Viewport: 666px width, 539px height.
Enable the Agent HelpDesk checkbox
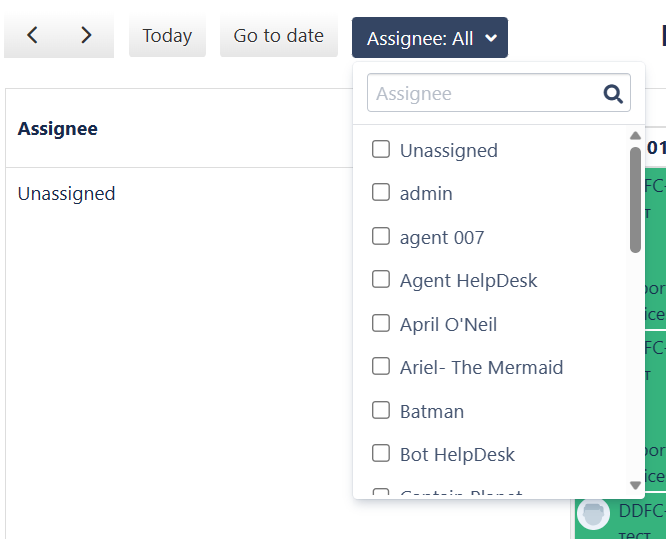[x=381, y=280]
